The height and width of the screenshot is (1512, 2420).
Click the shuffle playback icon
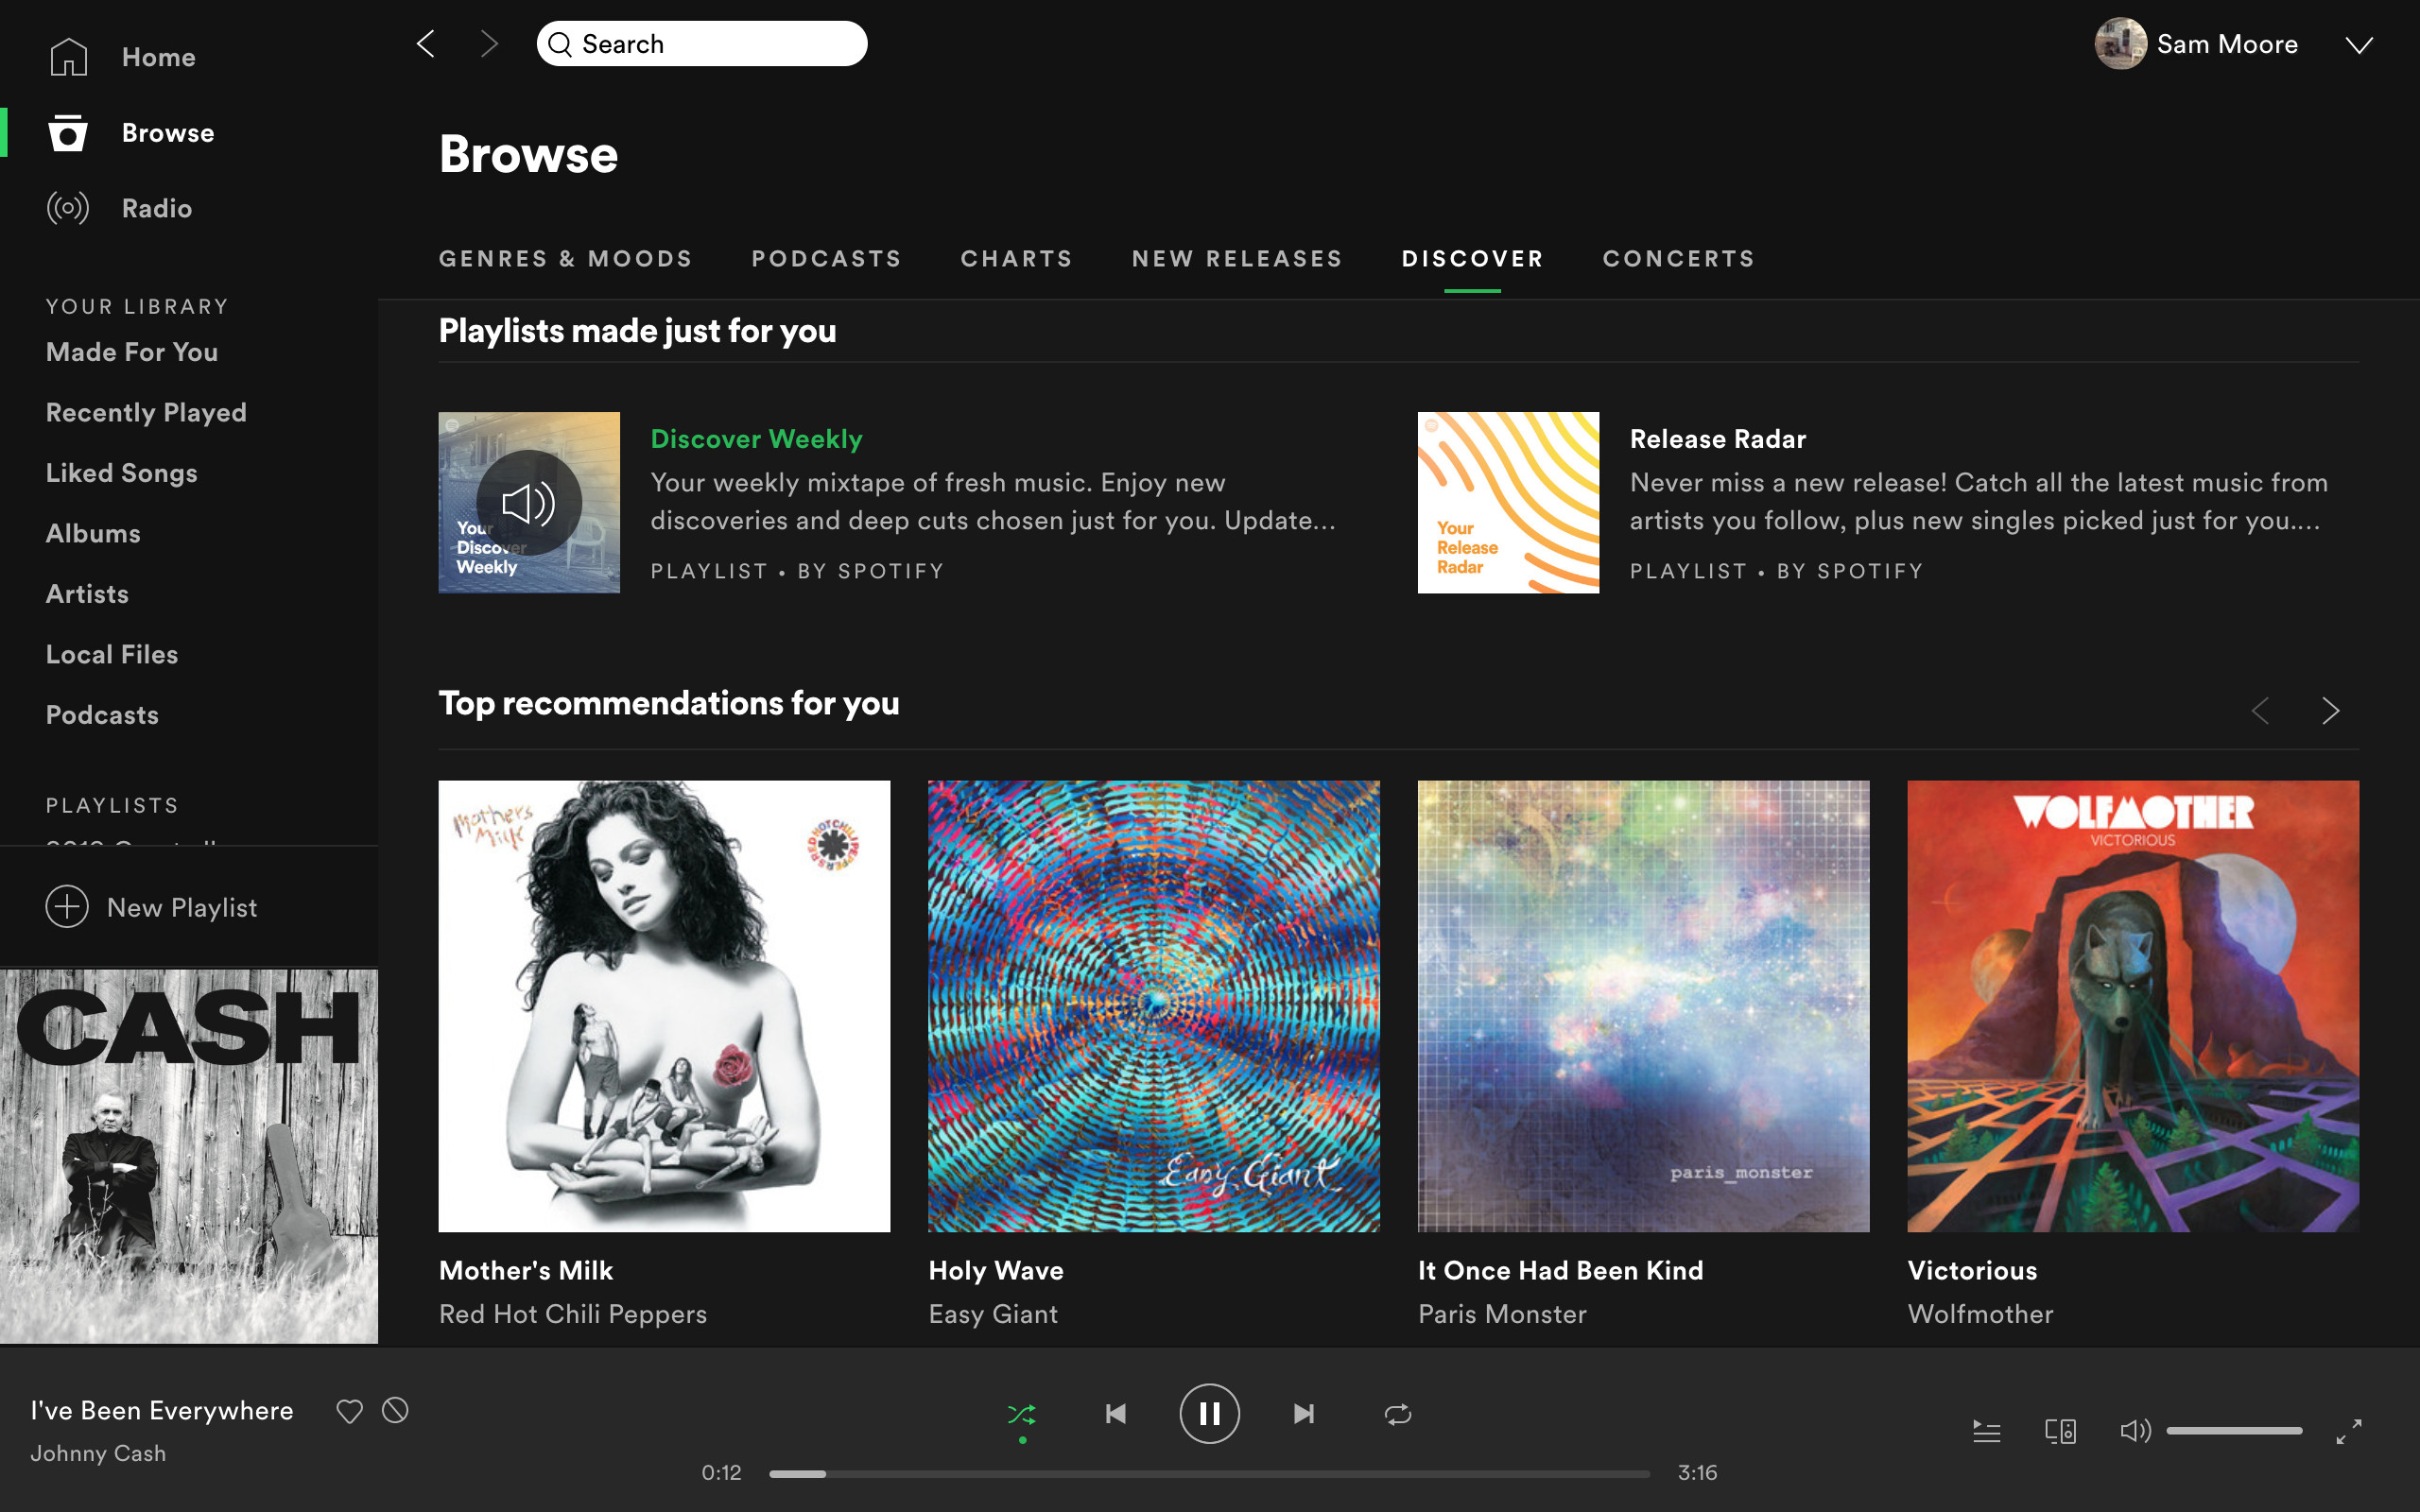(x=1021, y=1413)
